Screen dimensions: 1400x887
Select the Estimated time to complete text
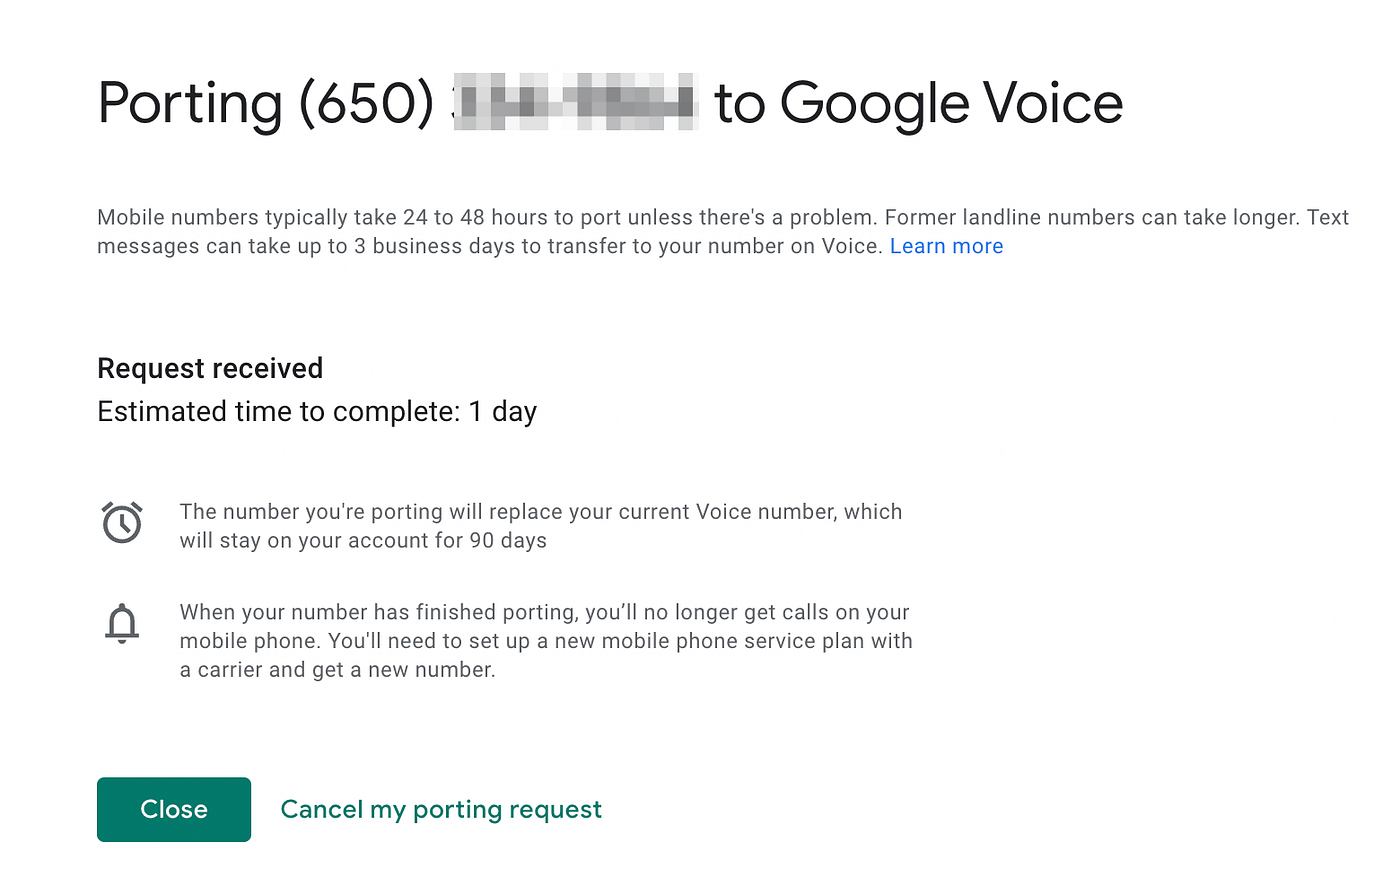tap(317, 411)
